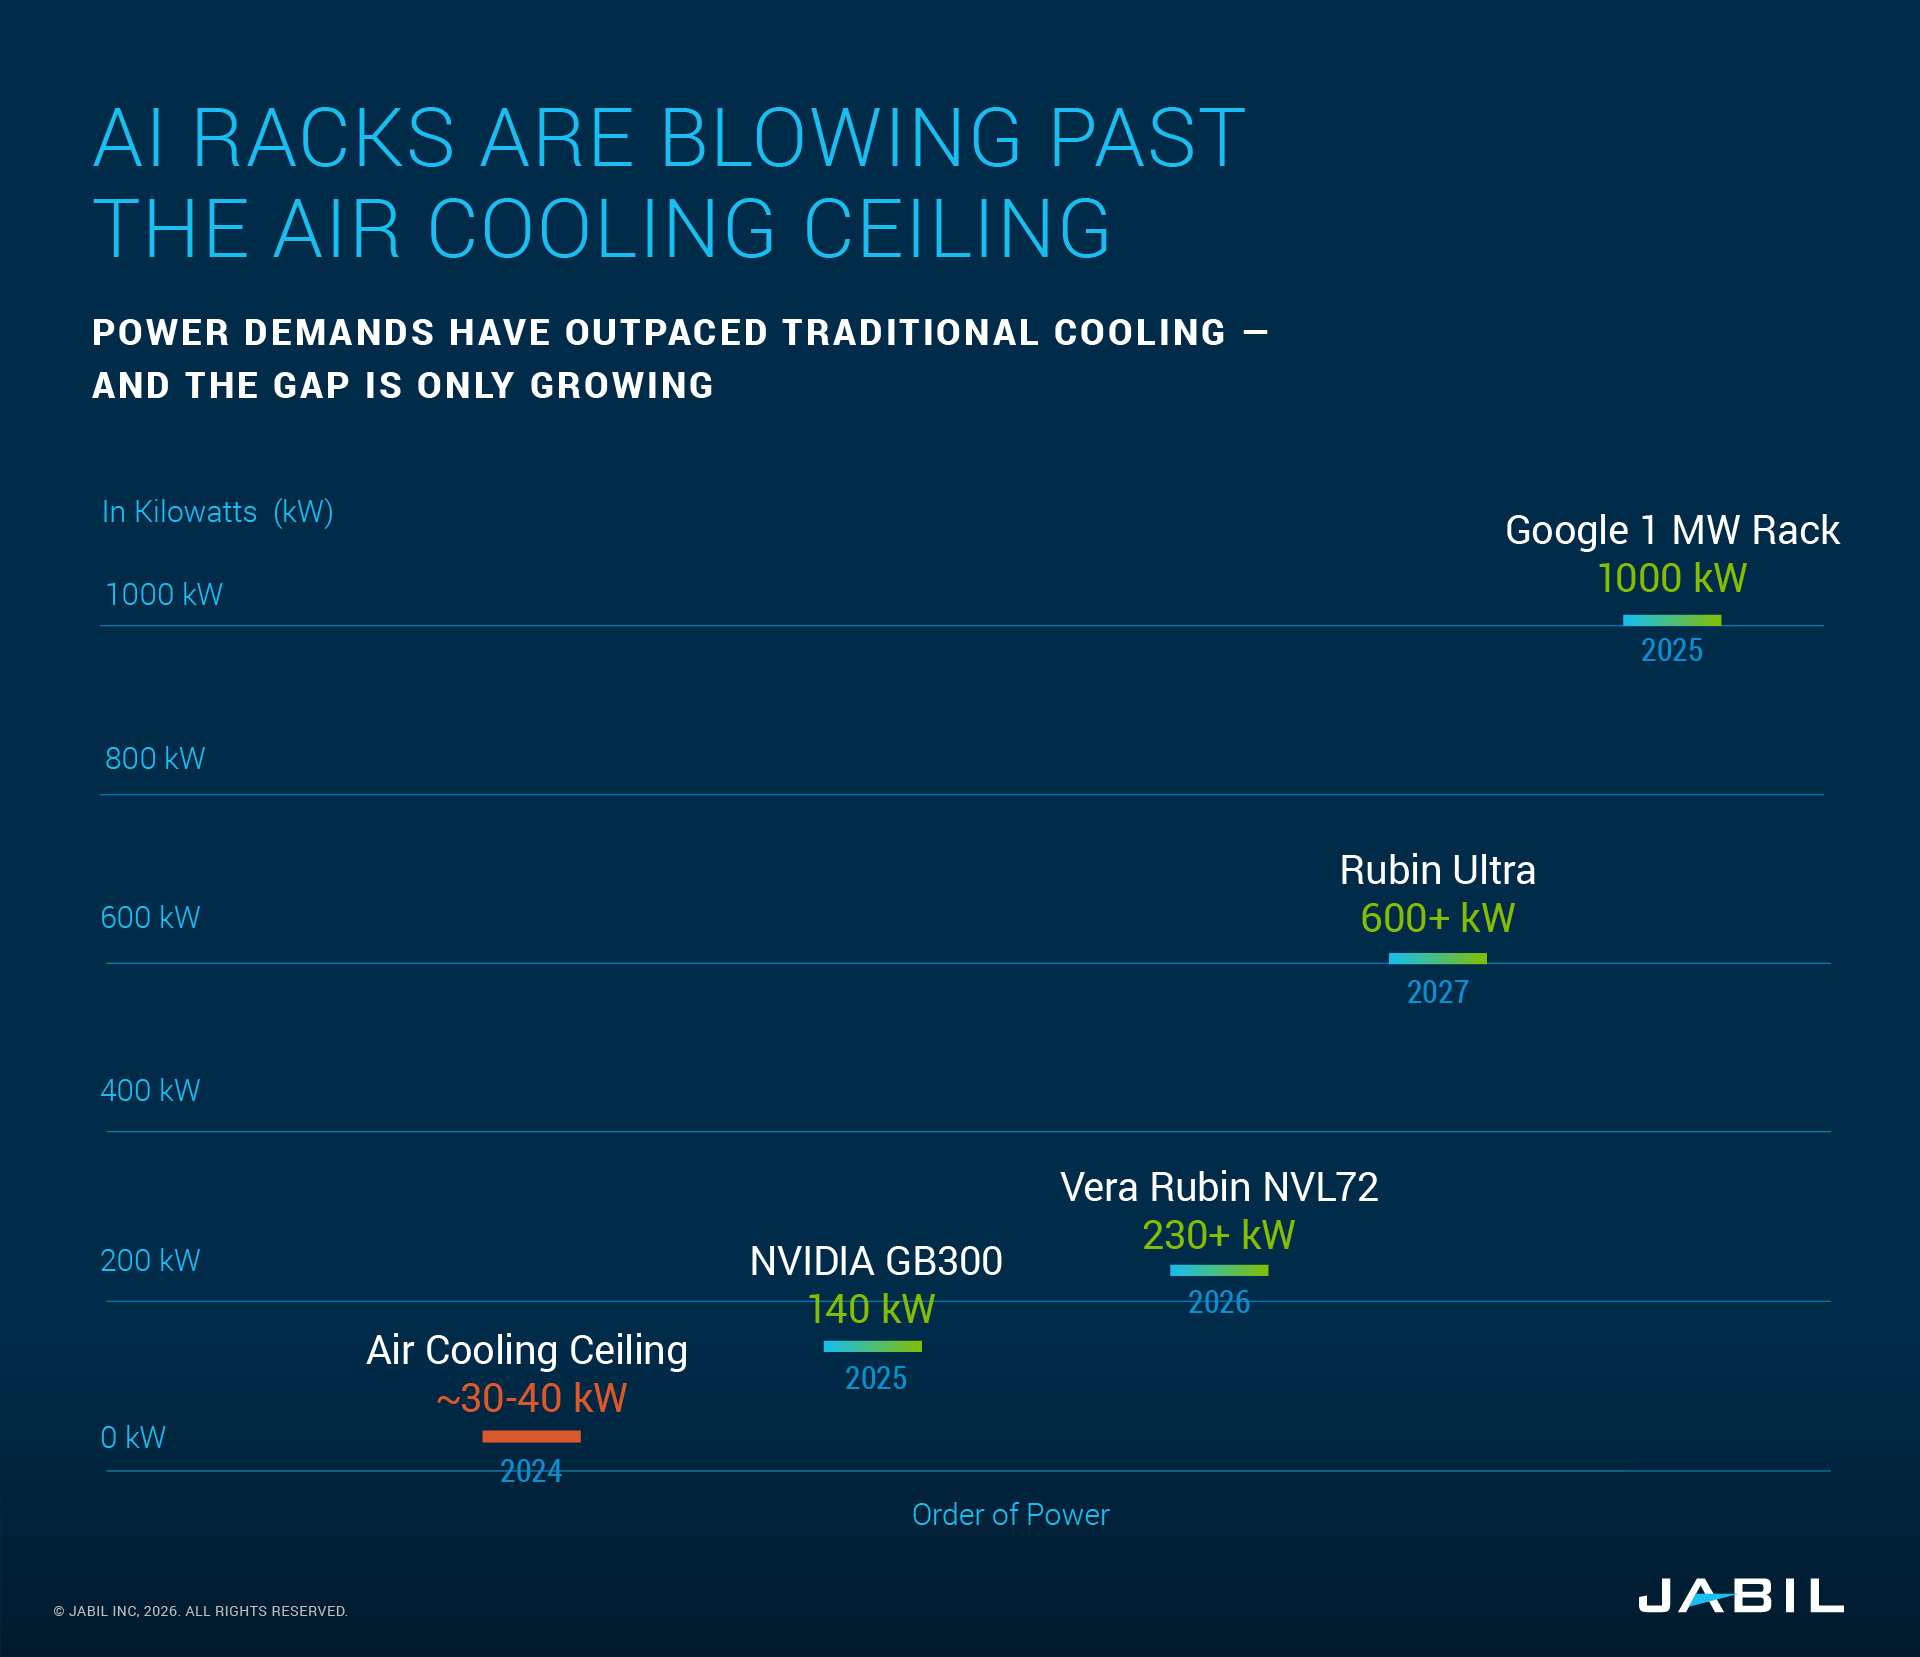Click the '800 kW' axis tick label
This screenshot has height=1657, width=1920.
coord(155,759)
